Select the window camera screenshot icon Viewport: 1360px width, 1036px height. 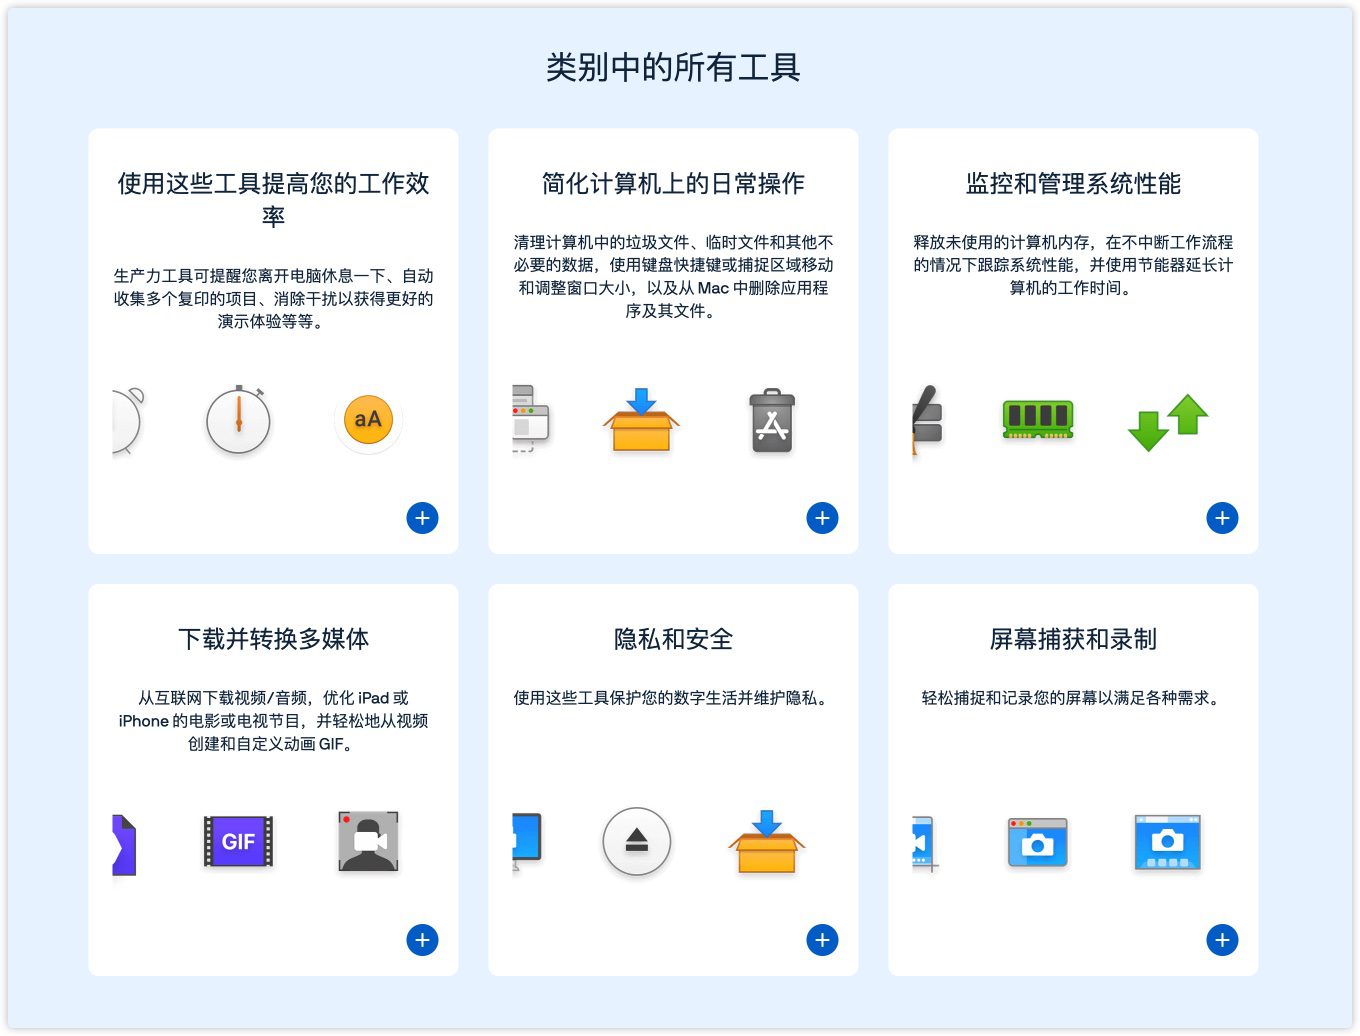tap(1037, 842)
